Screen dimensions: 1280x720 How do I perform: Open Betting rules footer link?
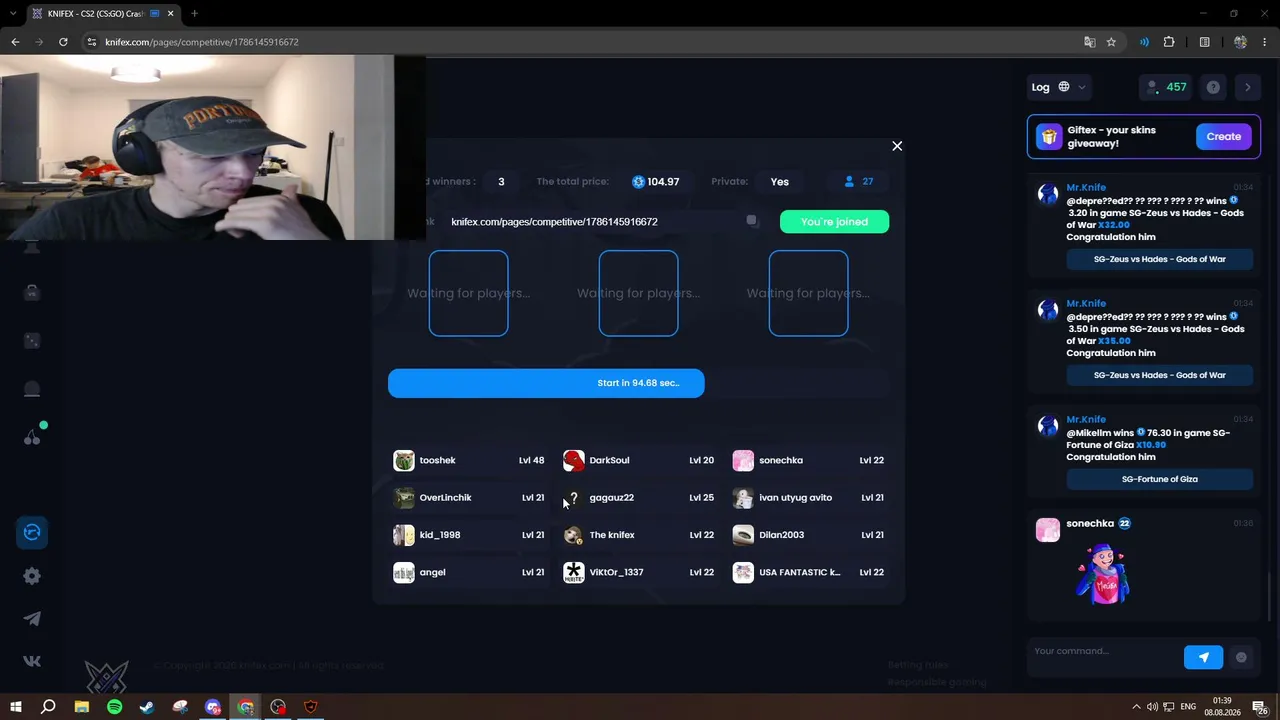tap(918, 664)
